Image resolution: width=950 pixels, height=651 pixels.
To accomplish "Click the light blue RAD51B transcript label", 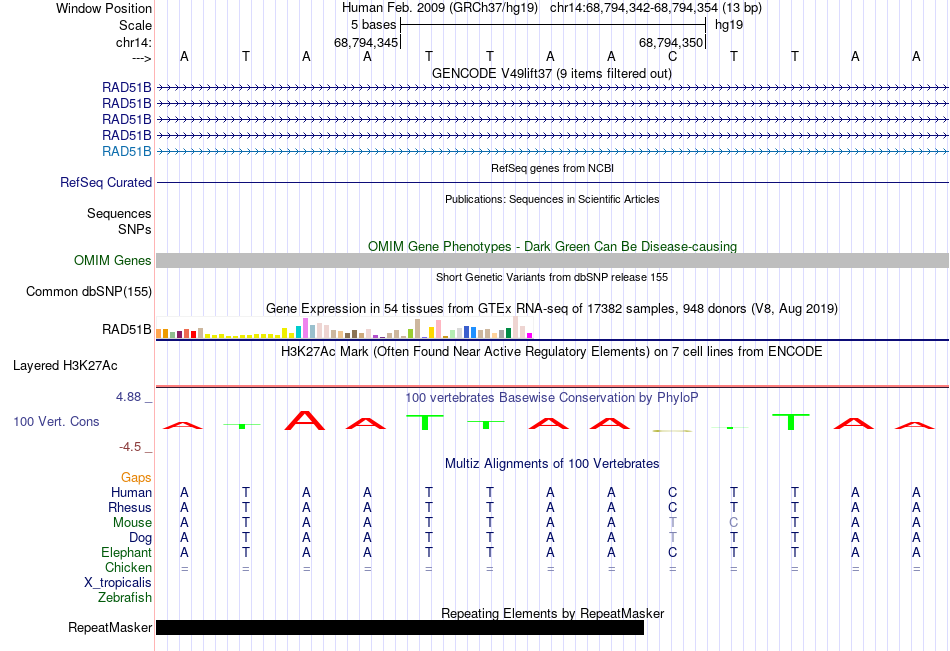I will click(x=127, y=152).
